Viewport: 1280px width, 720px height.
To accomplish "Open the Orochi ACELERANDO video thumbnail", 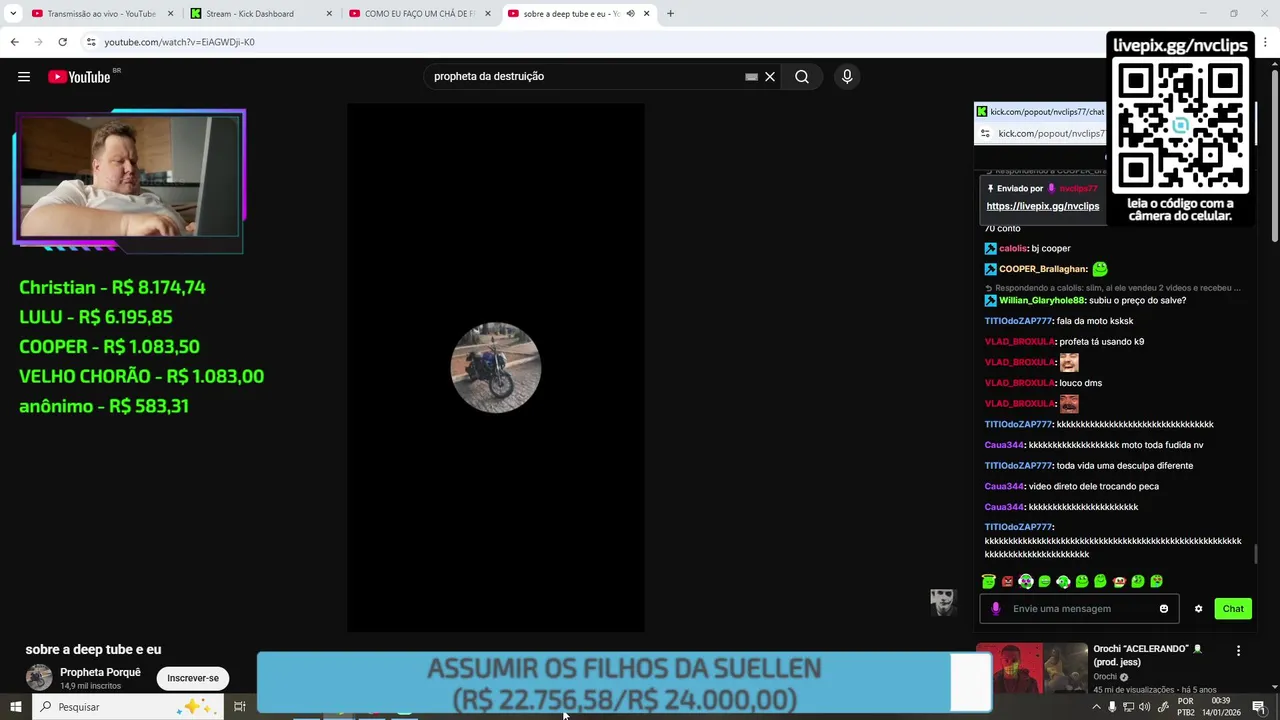I will (1032, 668).
